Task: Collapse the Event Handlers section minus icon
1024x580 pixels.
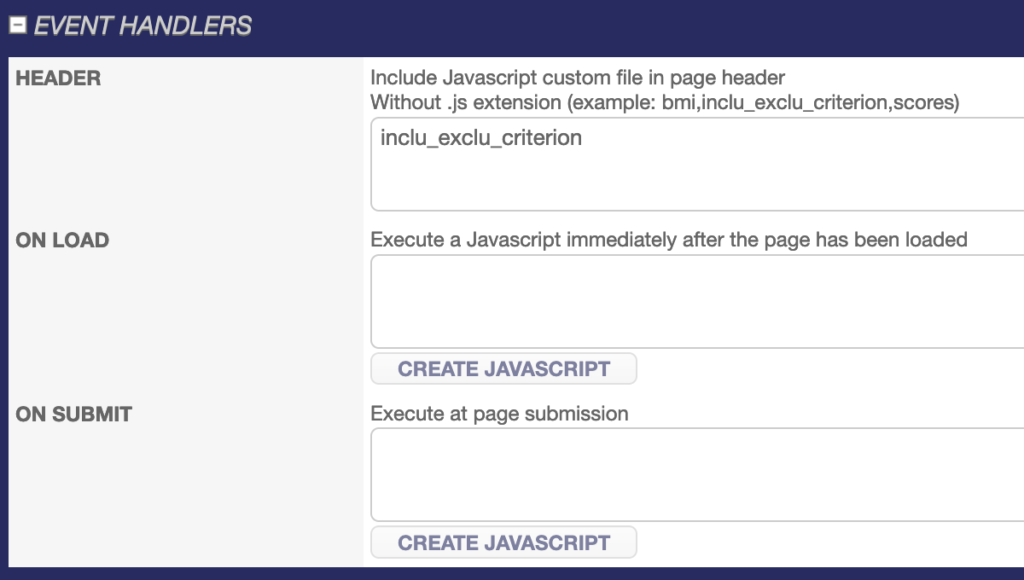Action: [x=17, y=26]
